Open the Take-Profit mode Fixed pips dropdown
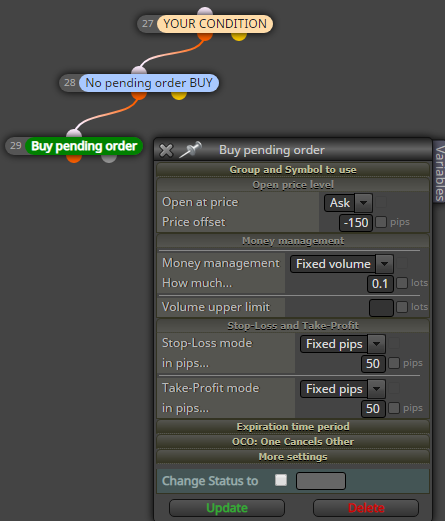Screen dimensions: 445x521 click(x=343, y=389)
